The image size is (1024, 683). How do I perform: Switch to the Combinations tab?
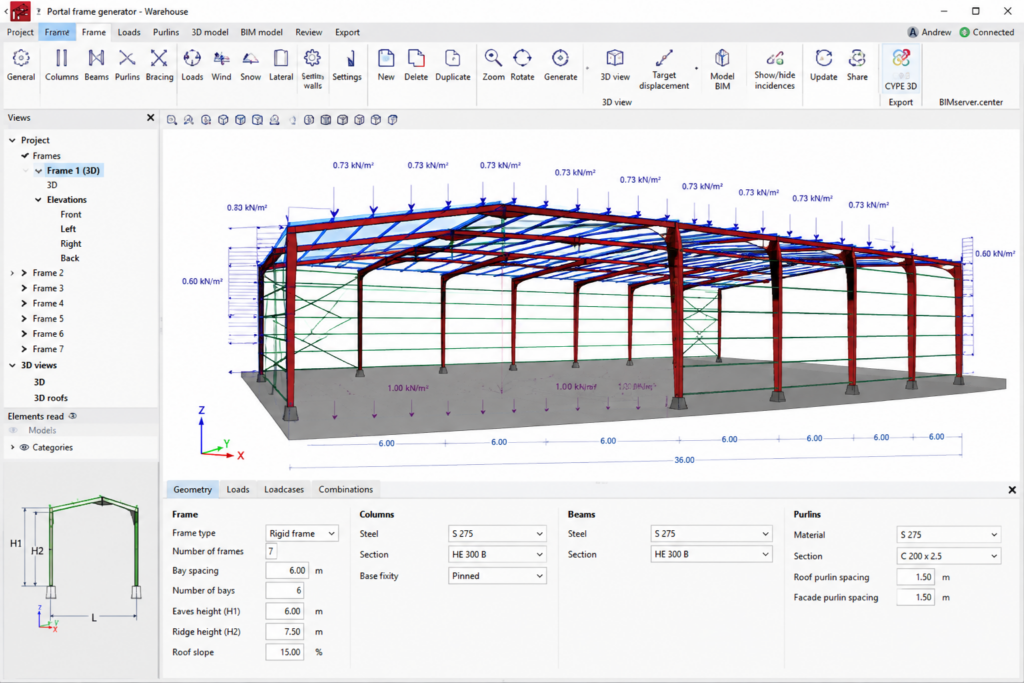click(x=345, y=489)
